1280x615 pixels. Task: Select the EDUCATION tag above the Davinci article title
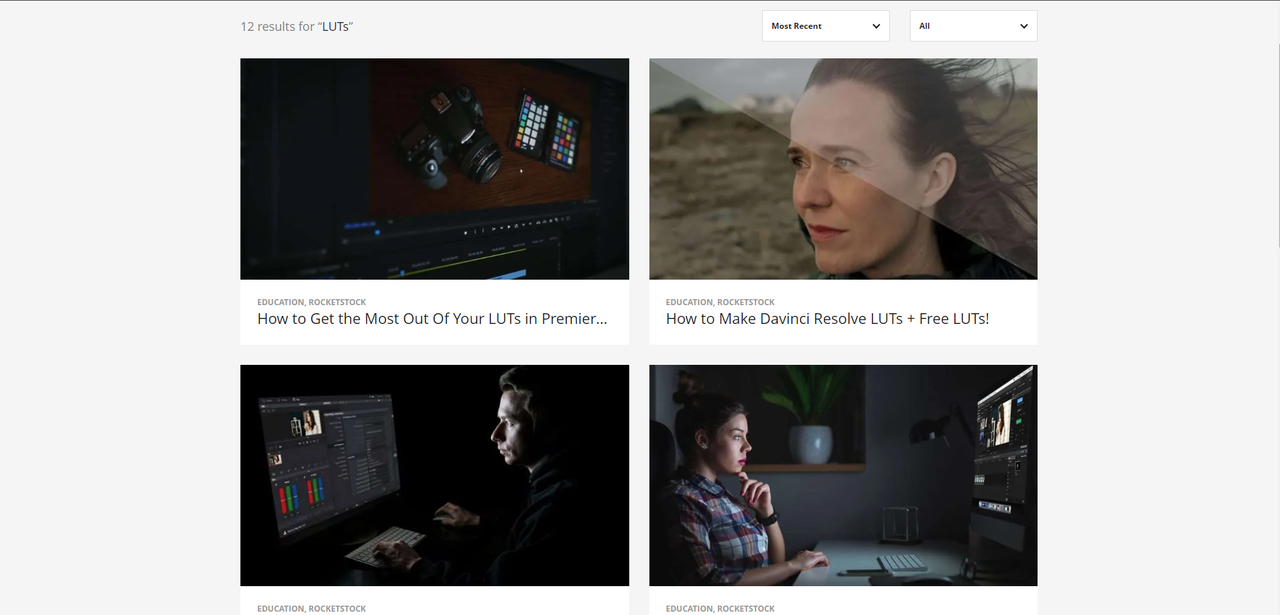tap(689, 301)
